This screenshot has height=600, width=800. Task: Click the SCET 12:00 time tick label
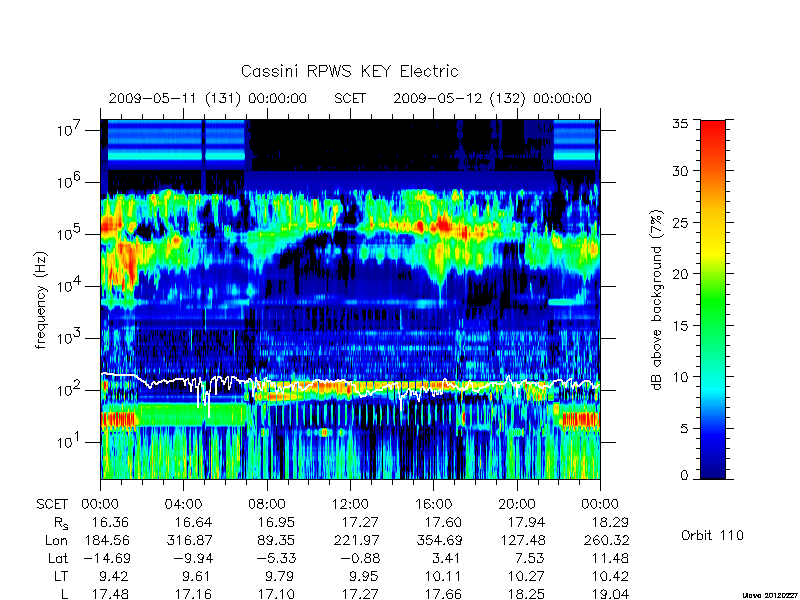pyautogui.click(x=350, y=505)
